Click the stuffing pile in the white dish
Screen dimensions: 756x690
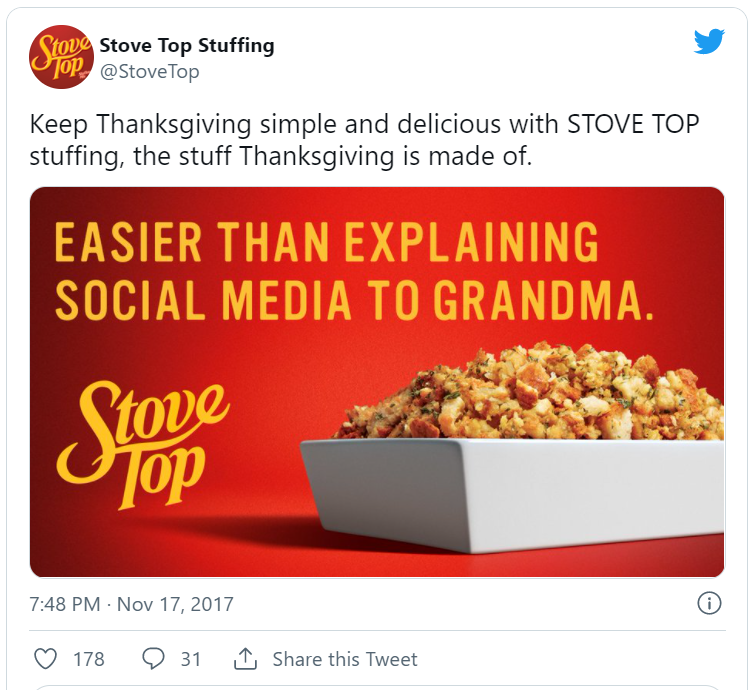530,392
